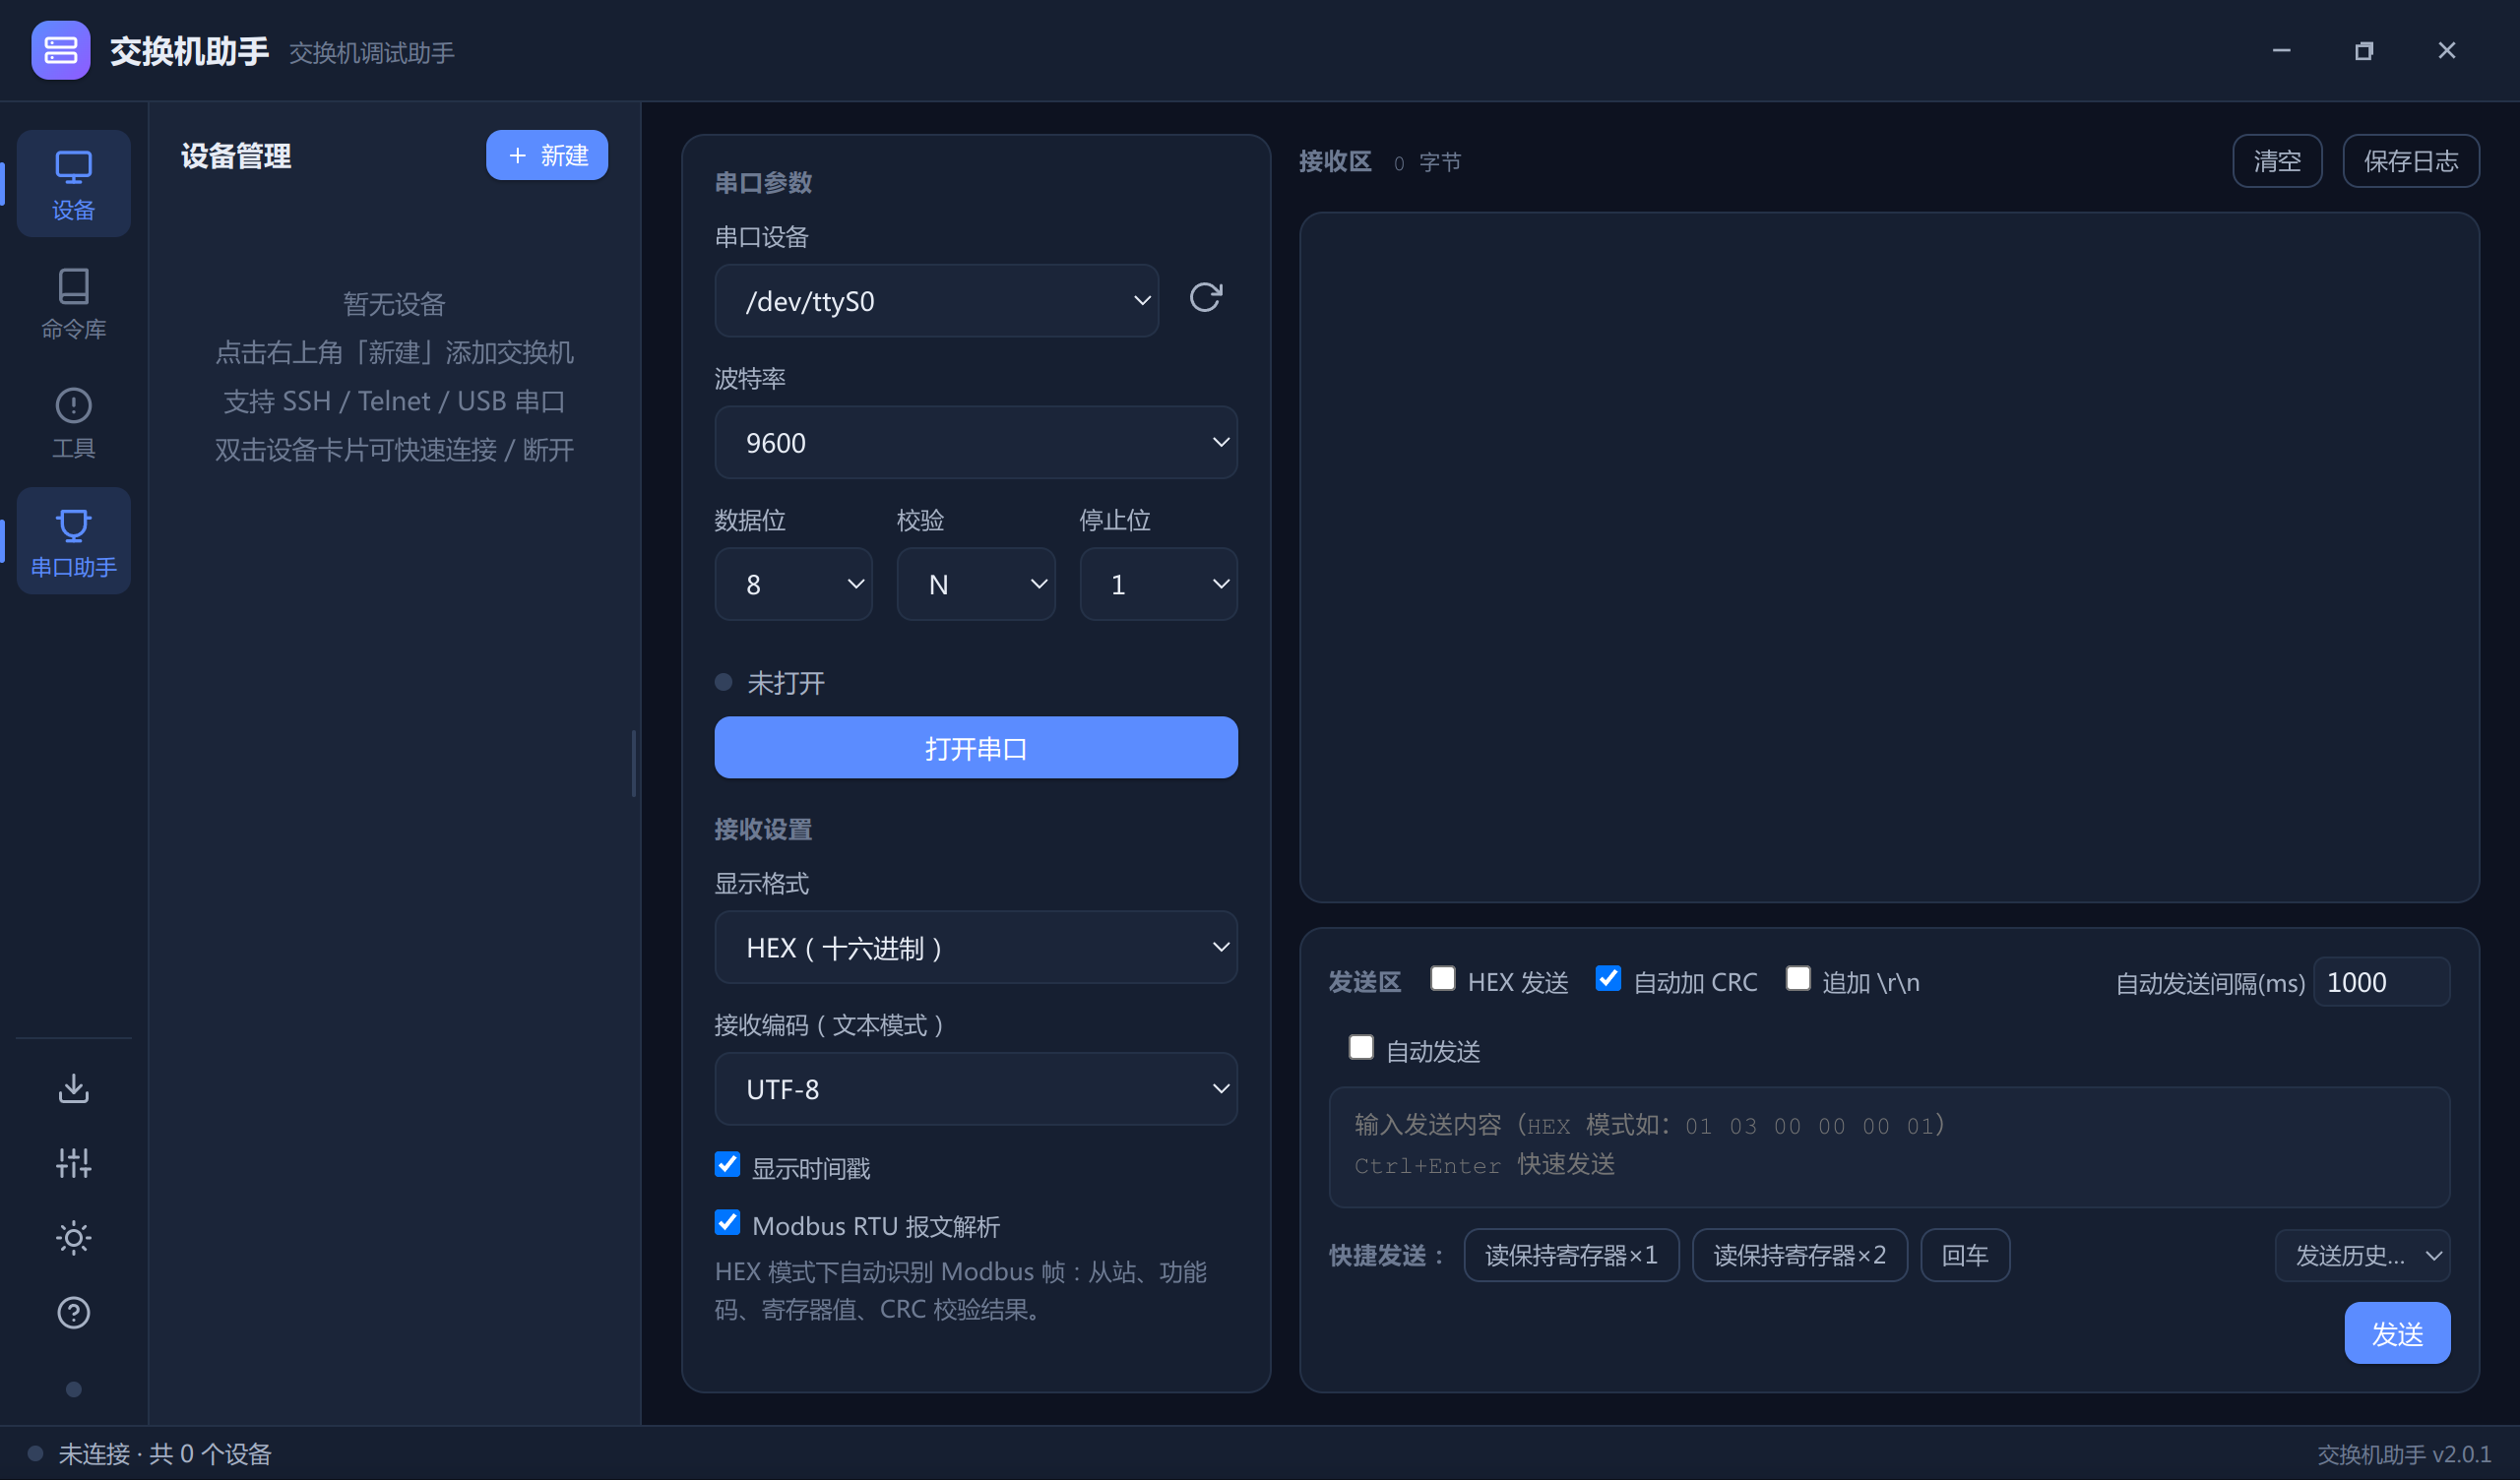This screenshot has height=1480, width=2520.
Task: Open the 发送历史 dropdown
Action: coord(2363,1255)
